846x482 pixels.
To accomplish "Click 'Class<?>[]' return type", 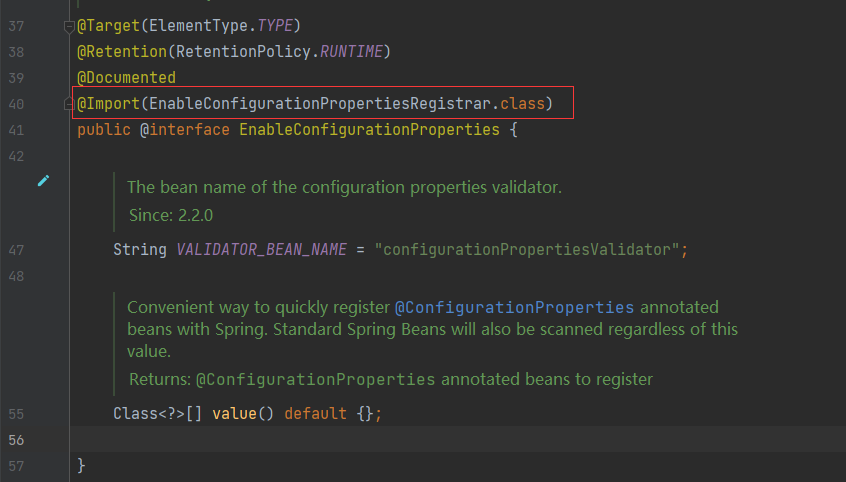I will 158,414.
